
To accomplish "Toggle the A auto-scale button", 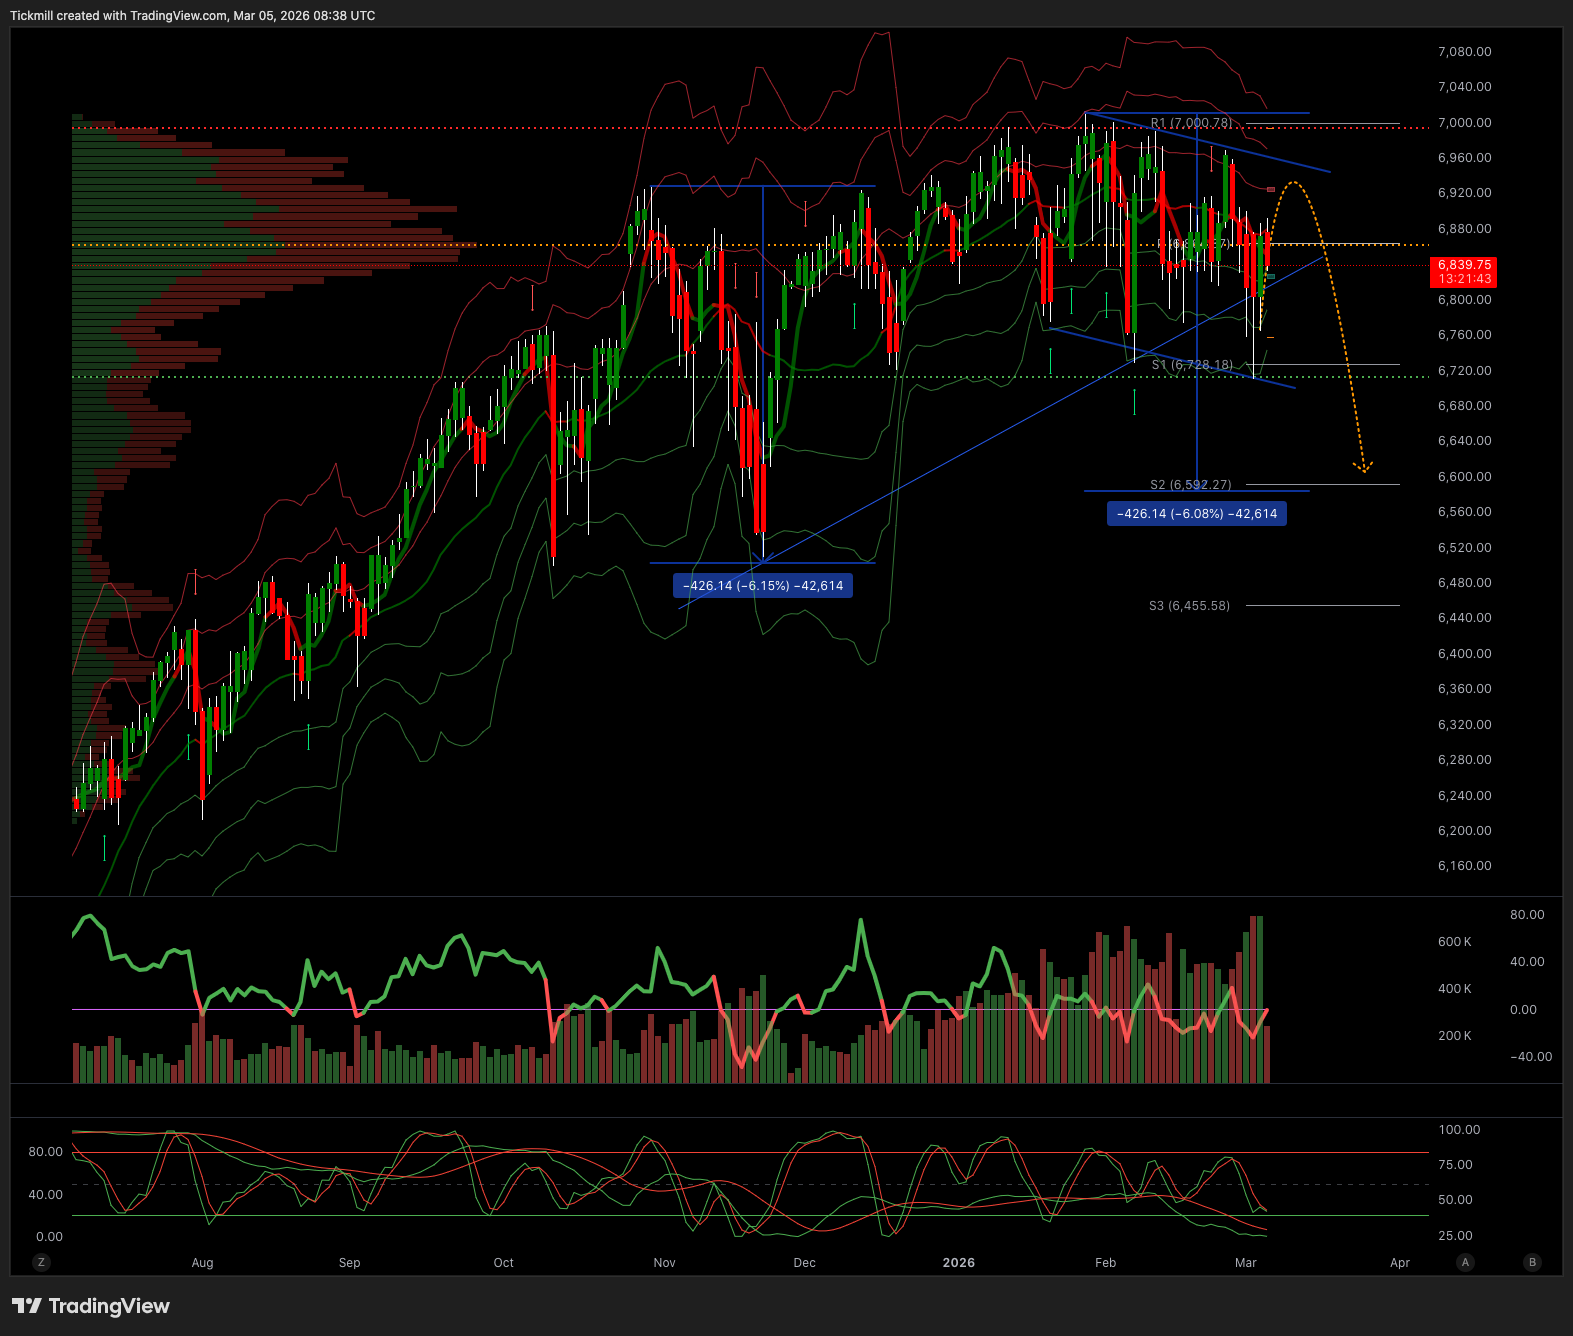I will click(1465, 1262).
